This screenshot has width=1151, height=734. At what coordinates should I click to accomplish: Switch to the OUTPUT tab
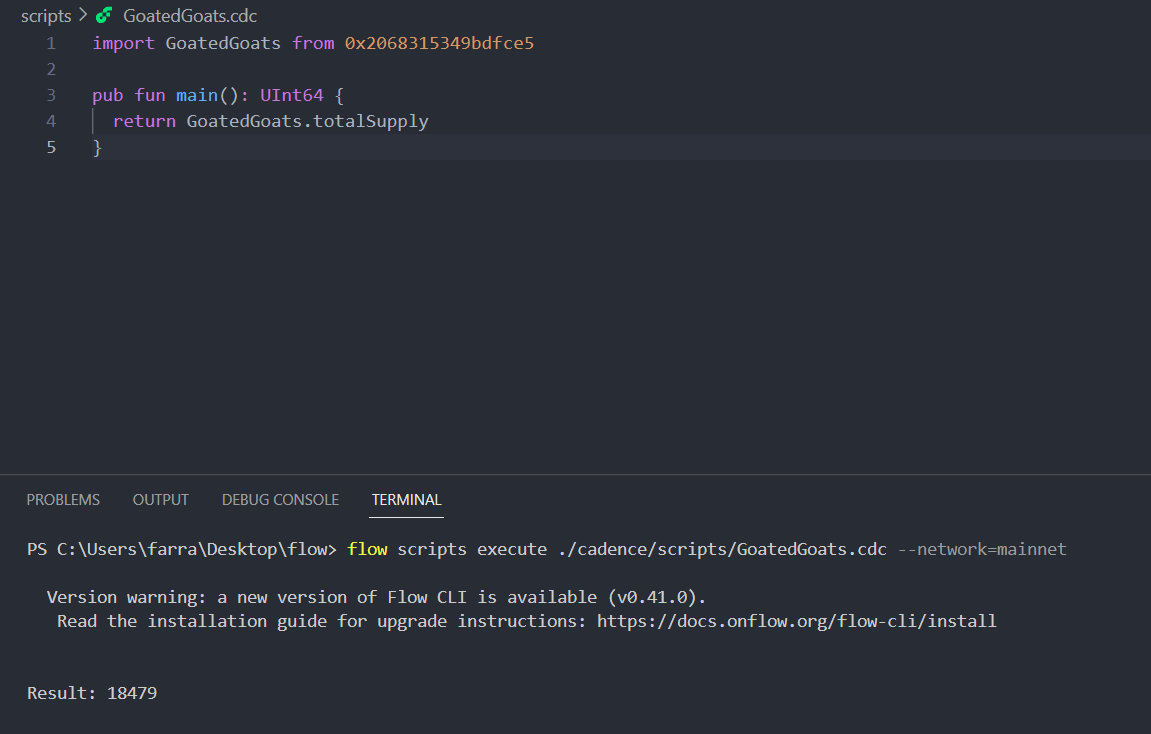[x=160, y=499]
